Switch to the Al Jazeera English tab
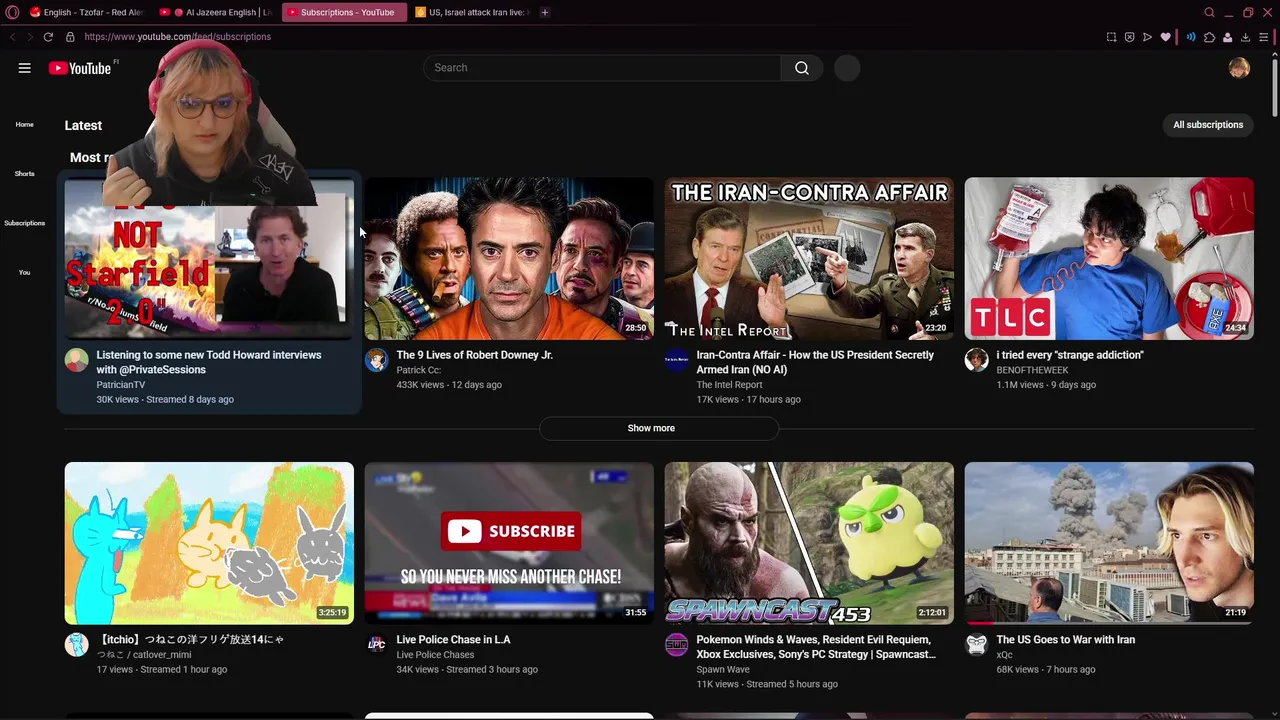The image size is (1280, 720). 217,12
